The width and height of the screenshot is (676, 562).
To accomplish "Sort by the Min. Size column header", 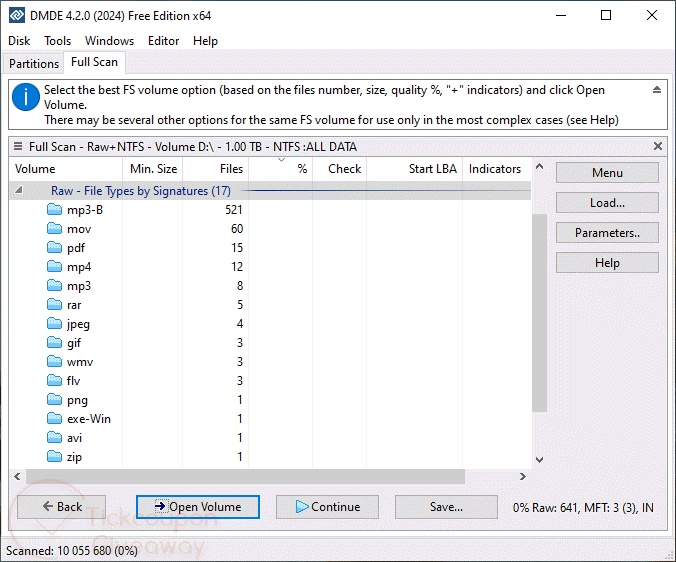I will (153, 169).
